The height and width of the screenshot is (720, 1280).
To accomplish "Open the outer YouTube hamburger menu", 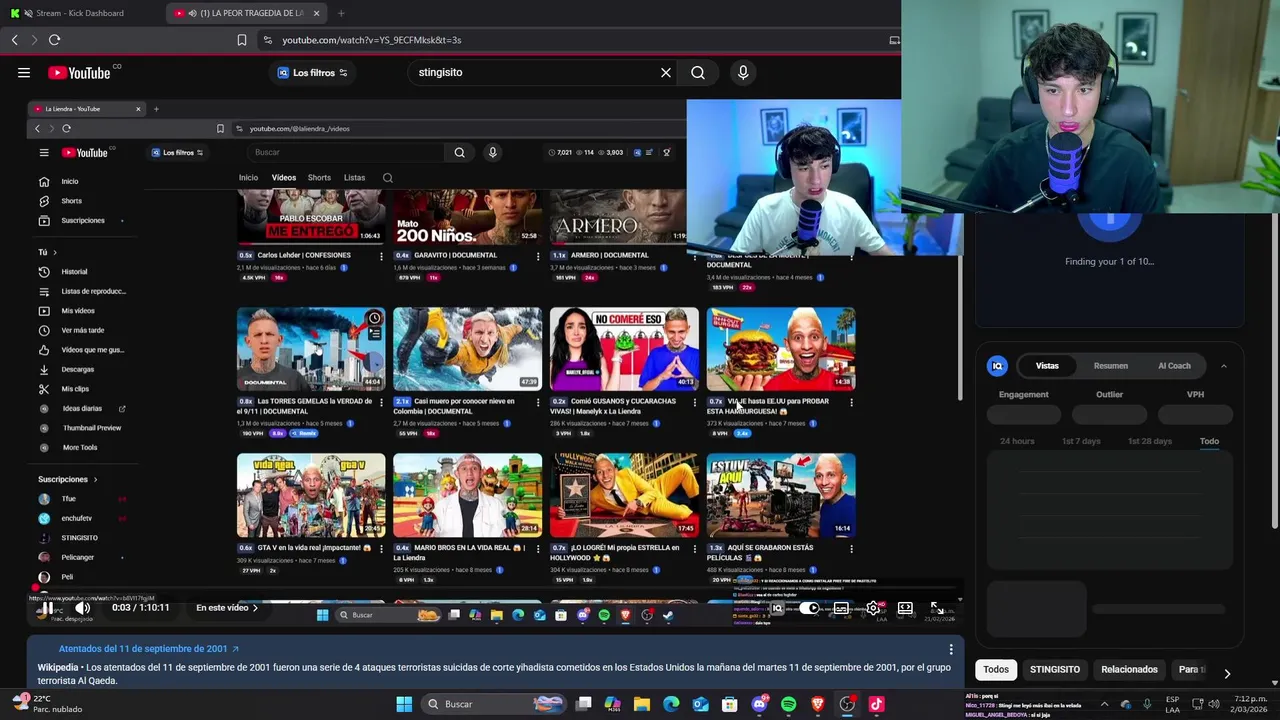I will tap(24, 72).
